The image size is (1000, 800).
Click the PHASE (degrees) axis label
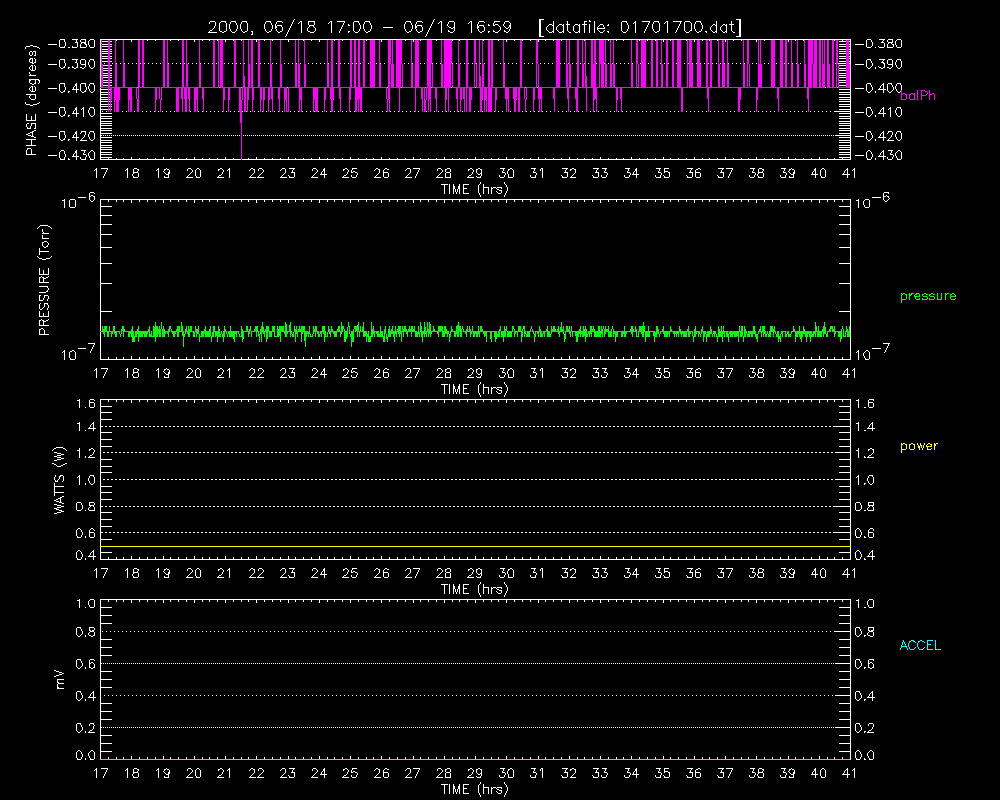coord(32,100)
